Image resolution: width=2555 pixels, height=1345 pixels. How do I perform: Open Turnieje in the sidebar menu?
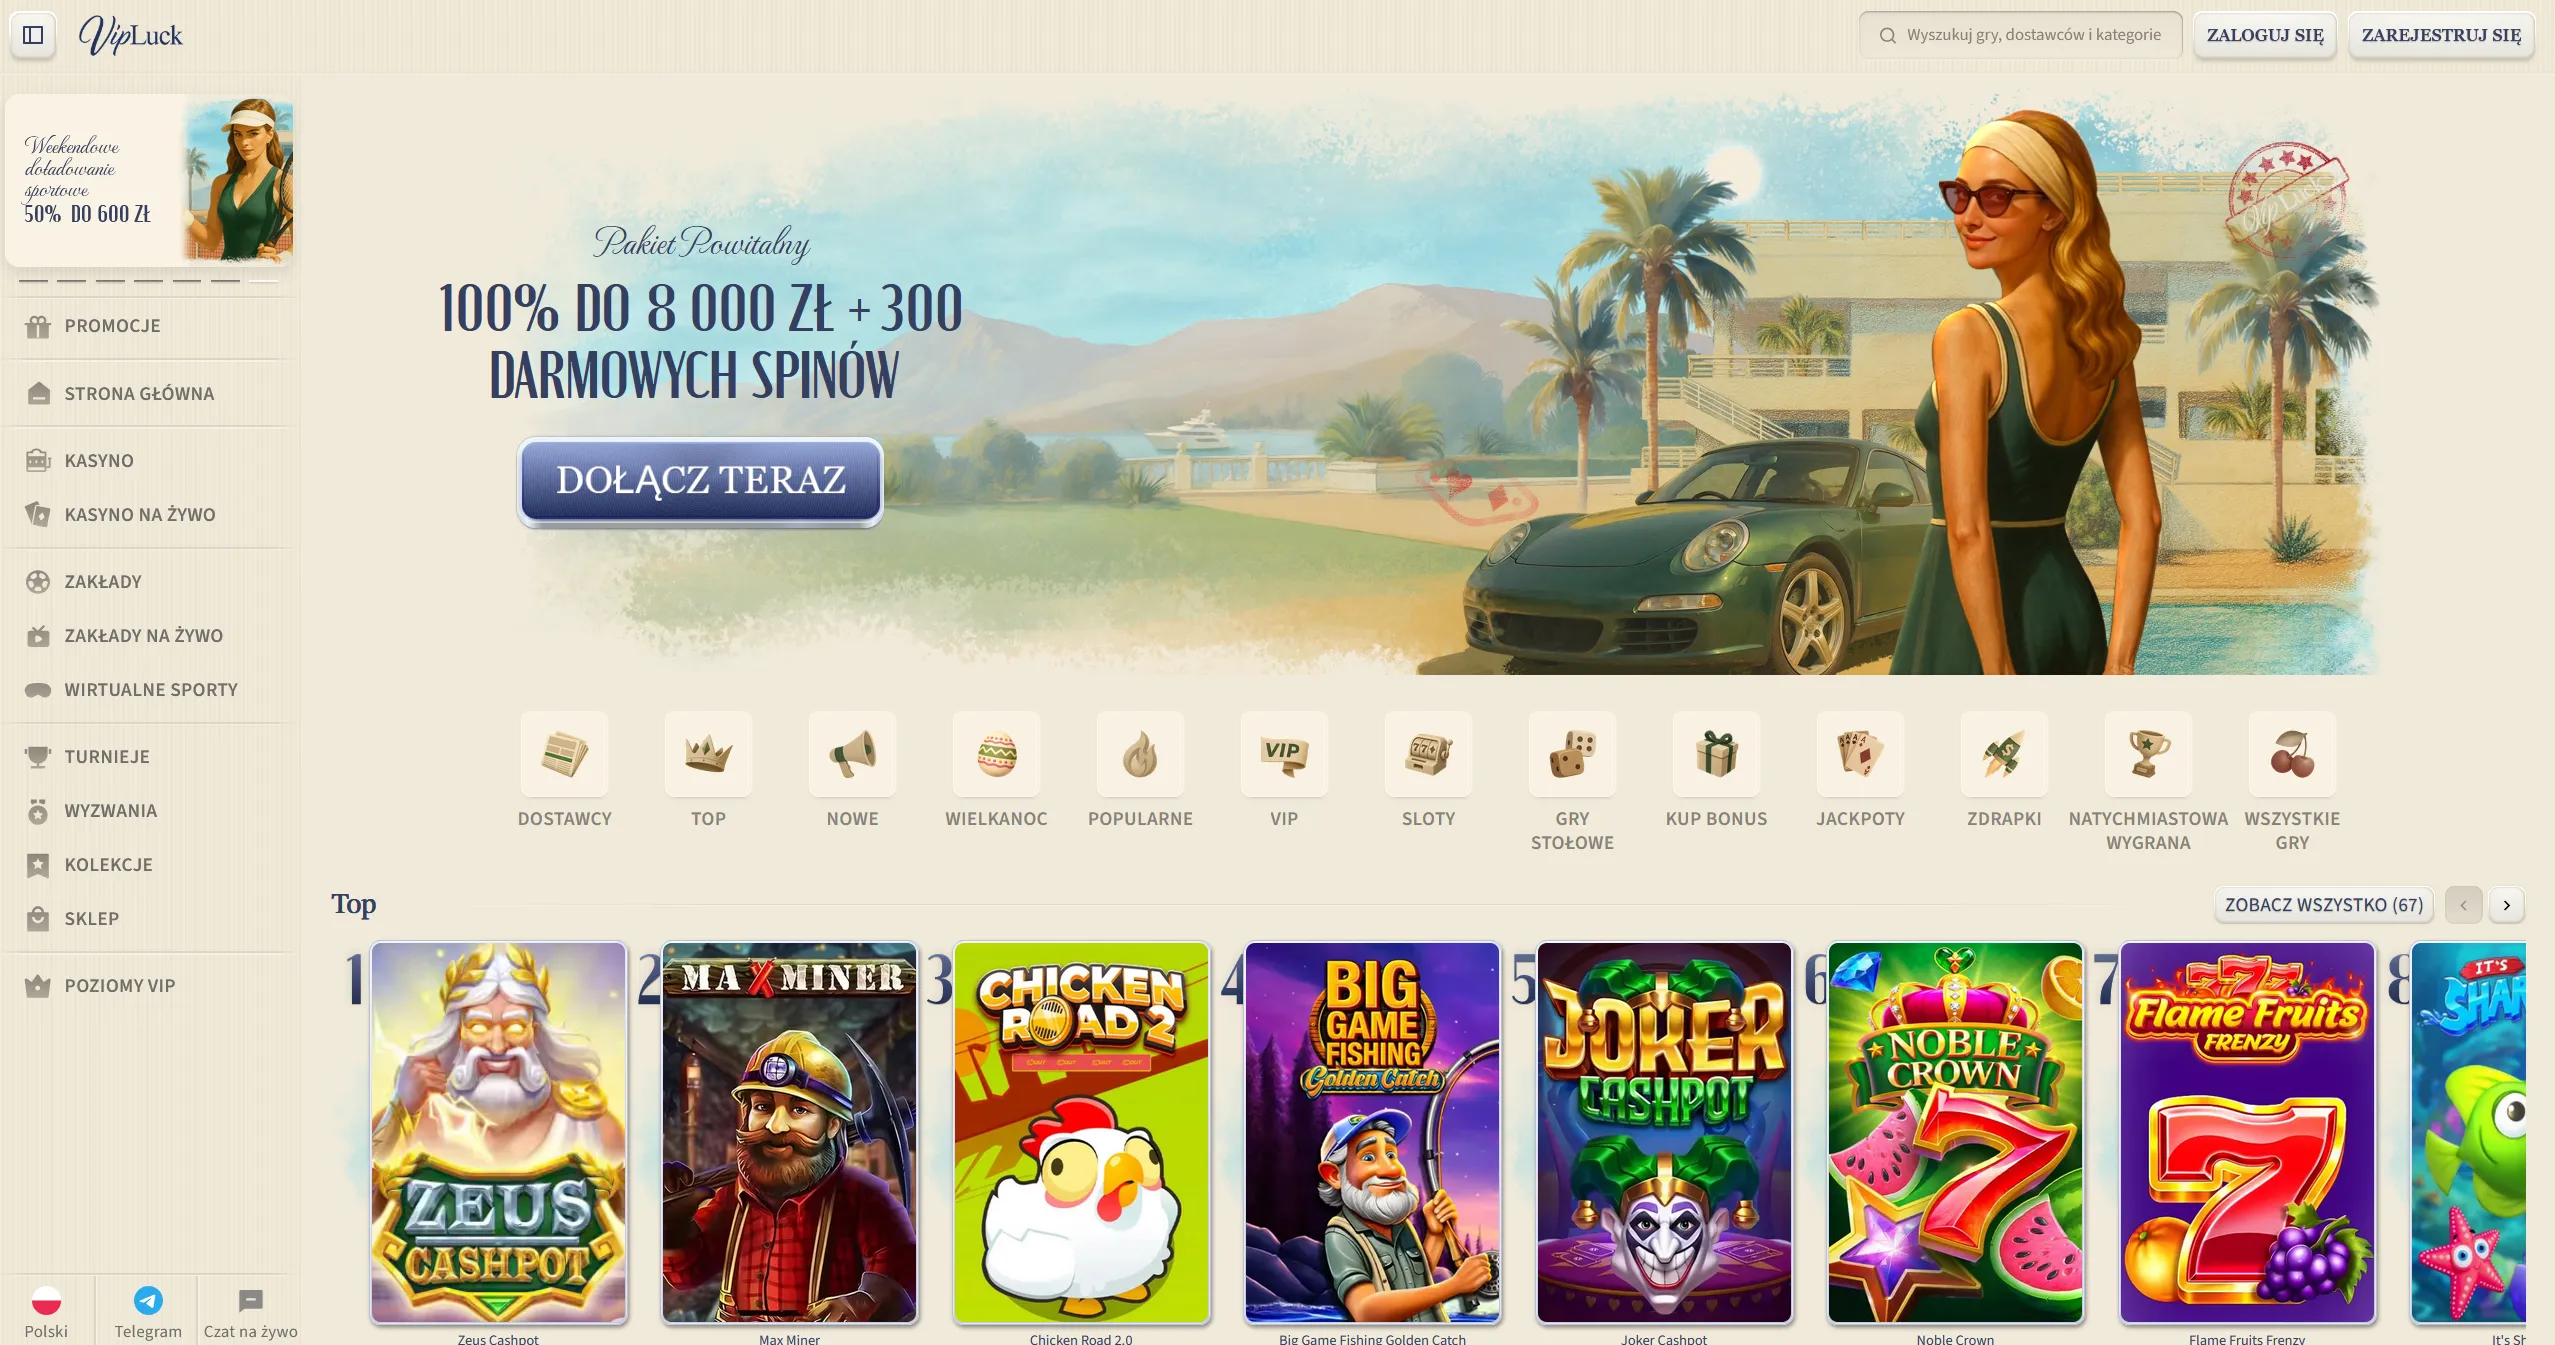(x=107, y=757)
